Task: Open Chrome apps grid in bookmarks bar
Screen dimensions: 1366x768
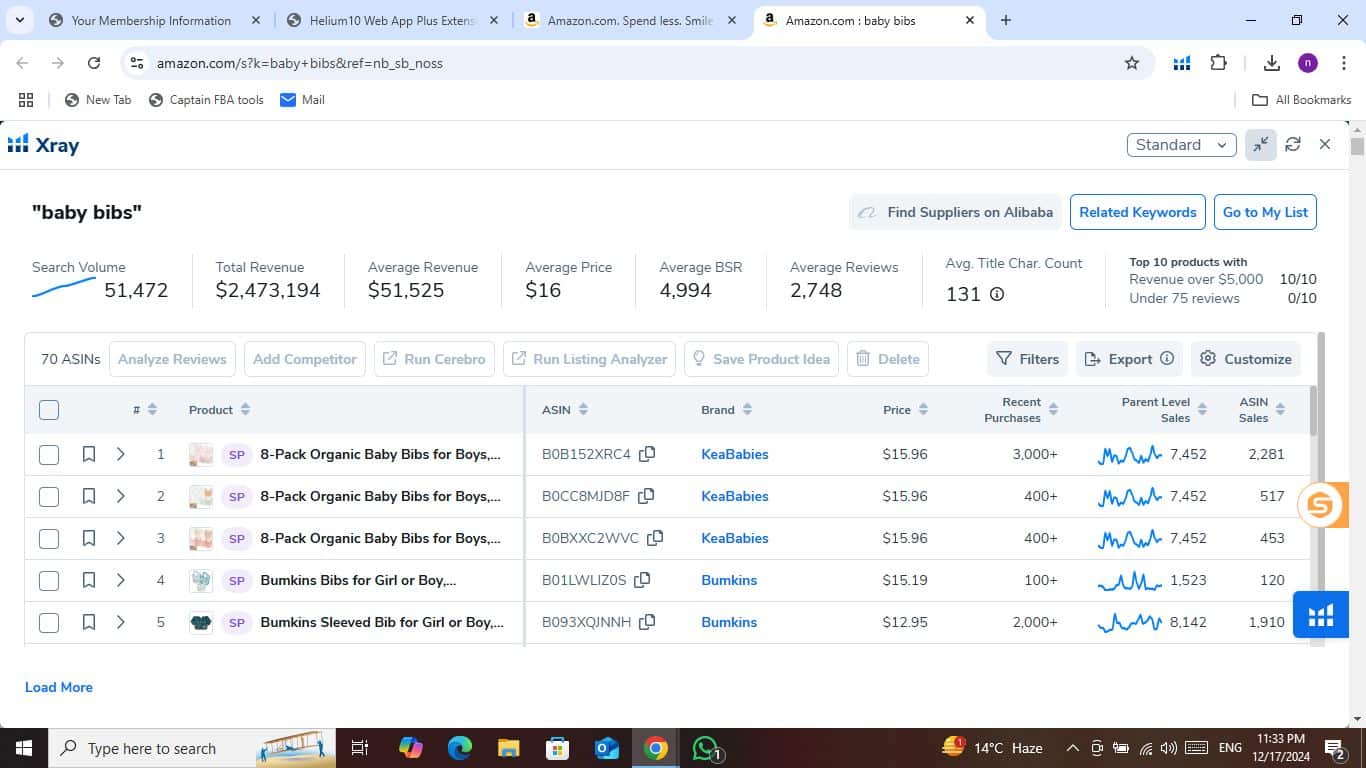Action: pos(26,100)
